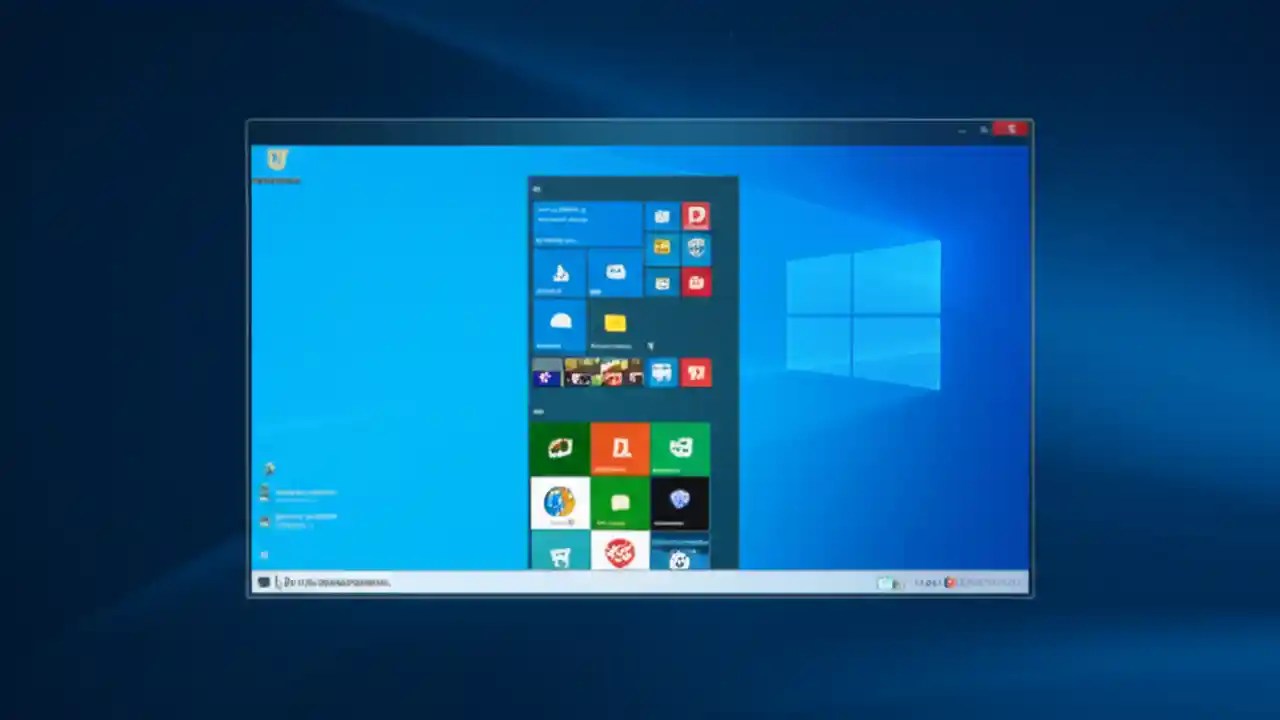Image resolution: width=1280 pixels, height=720 pixels.
Task: Launch the blue shield security tile
Action: point(695,248)
